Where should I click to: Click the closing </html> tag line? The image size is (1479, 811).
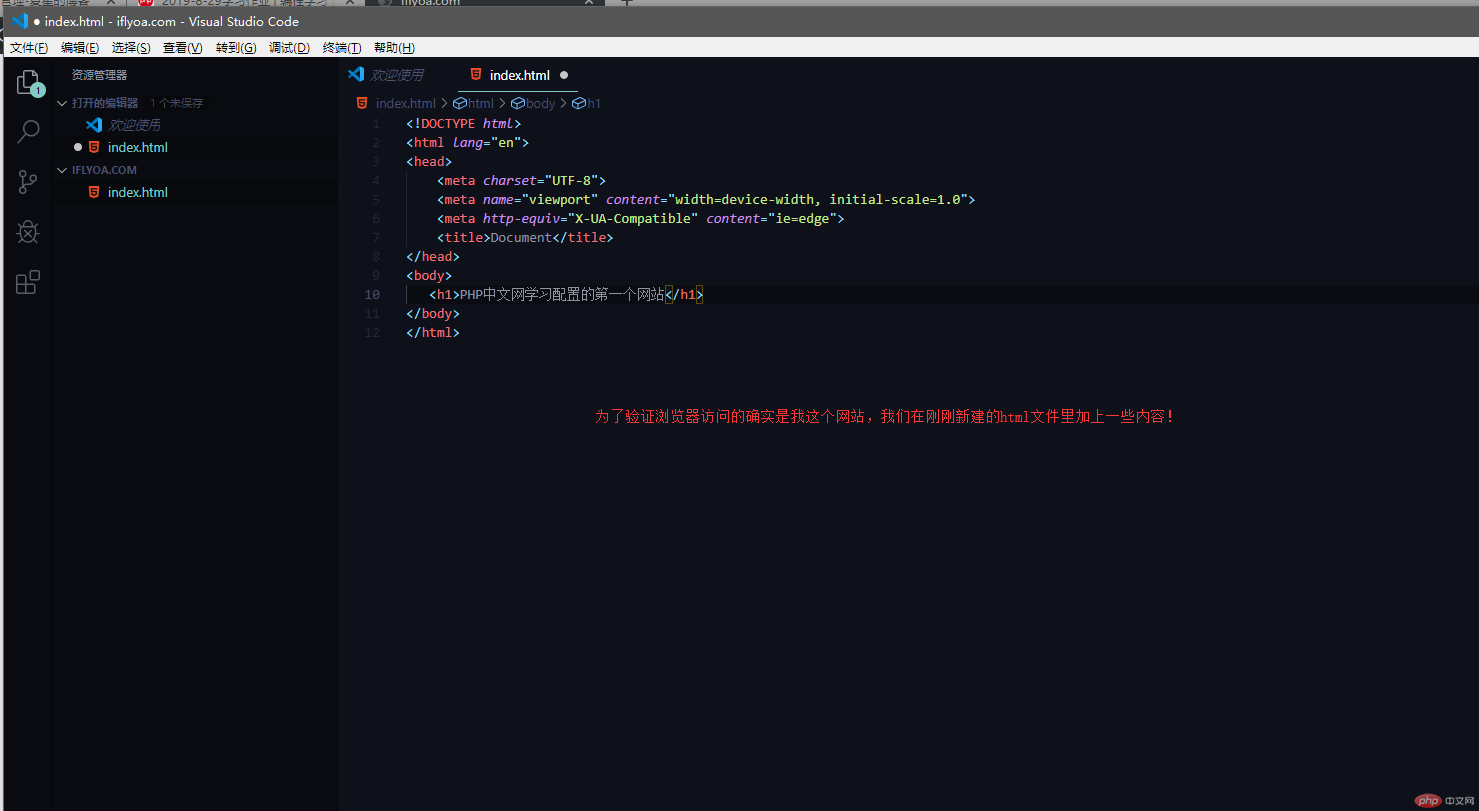(433, 333)
